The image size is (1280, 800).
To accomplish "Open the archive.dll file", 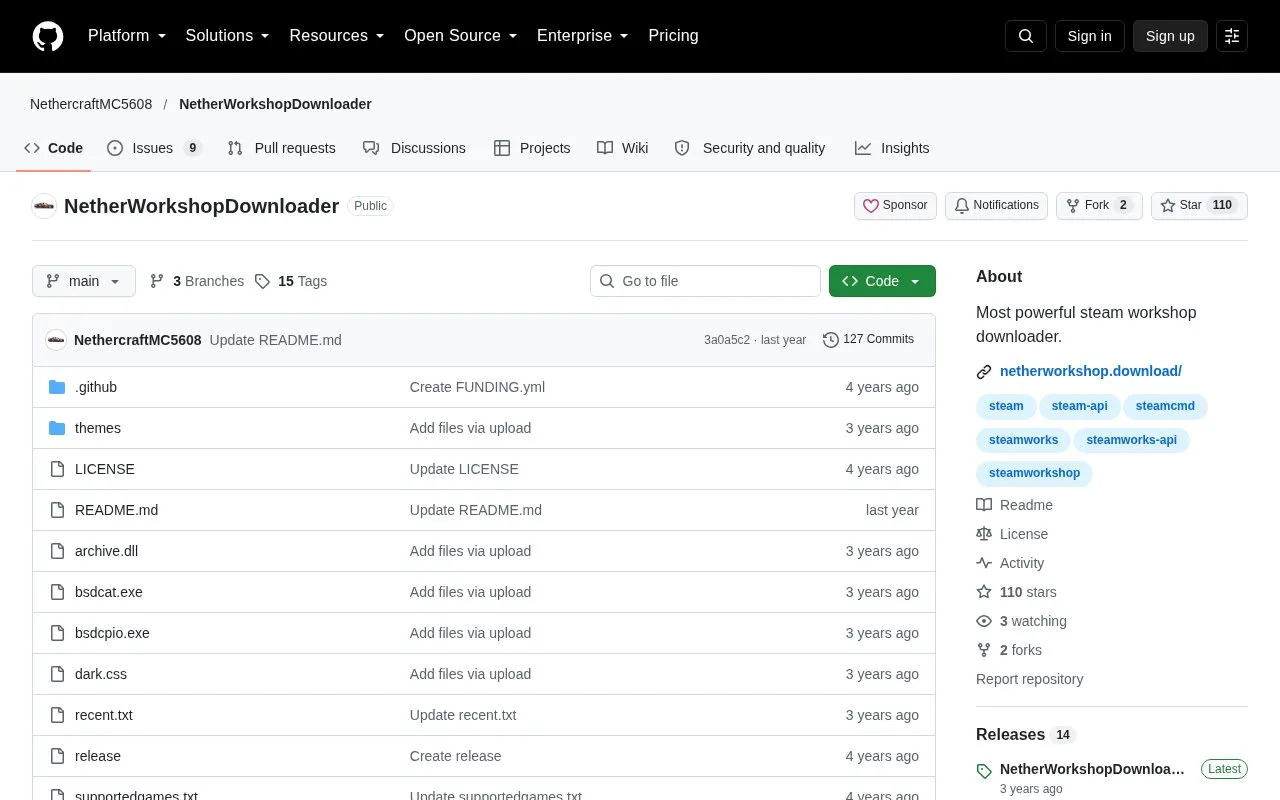I will [107, 551].
